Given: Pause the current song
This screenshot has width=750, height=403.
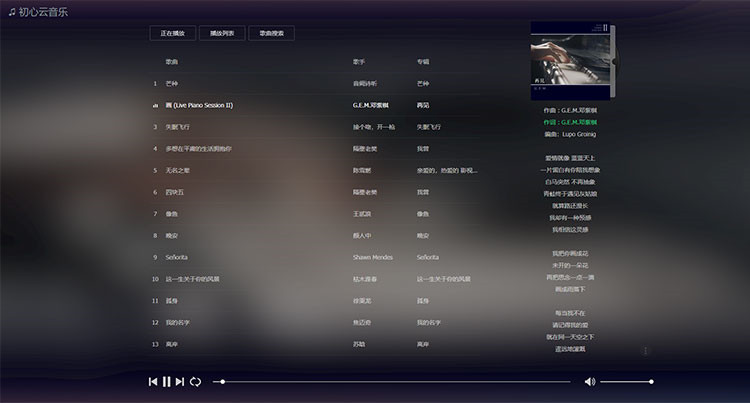Looking at the screenshot, I should (x=166, y=381).
